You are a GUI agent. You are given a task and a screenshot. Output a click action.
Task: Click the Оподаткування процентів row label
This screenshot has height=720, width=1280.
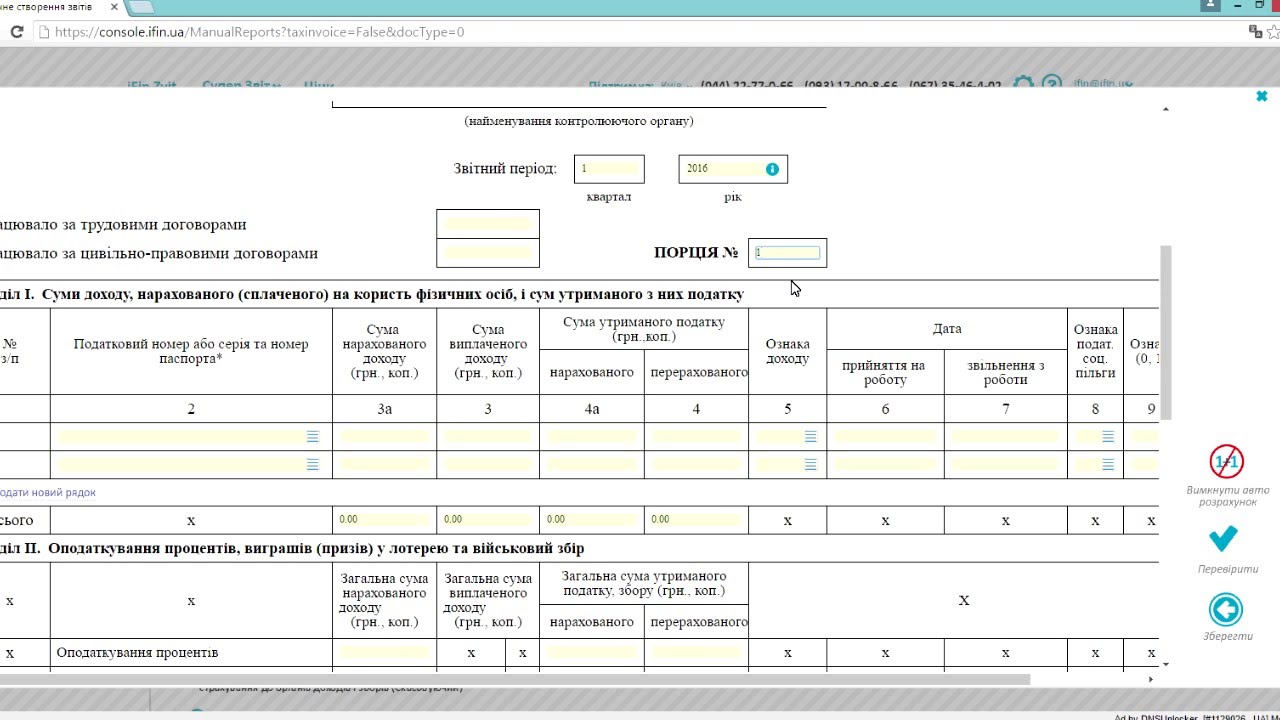(137, 652)
